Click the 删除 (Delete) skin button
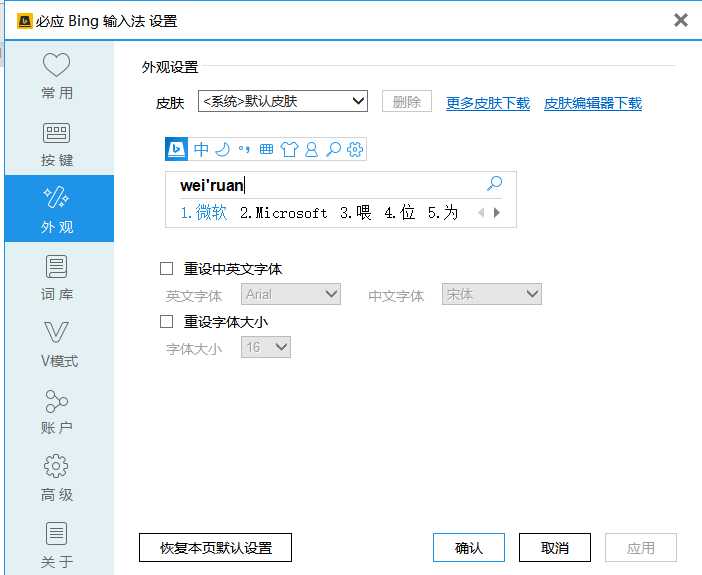 [407, 101]
